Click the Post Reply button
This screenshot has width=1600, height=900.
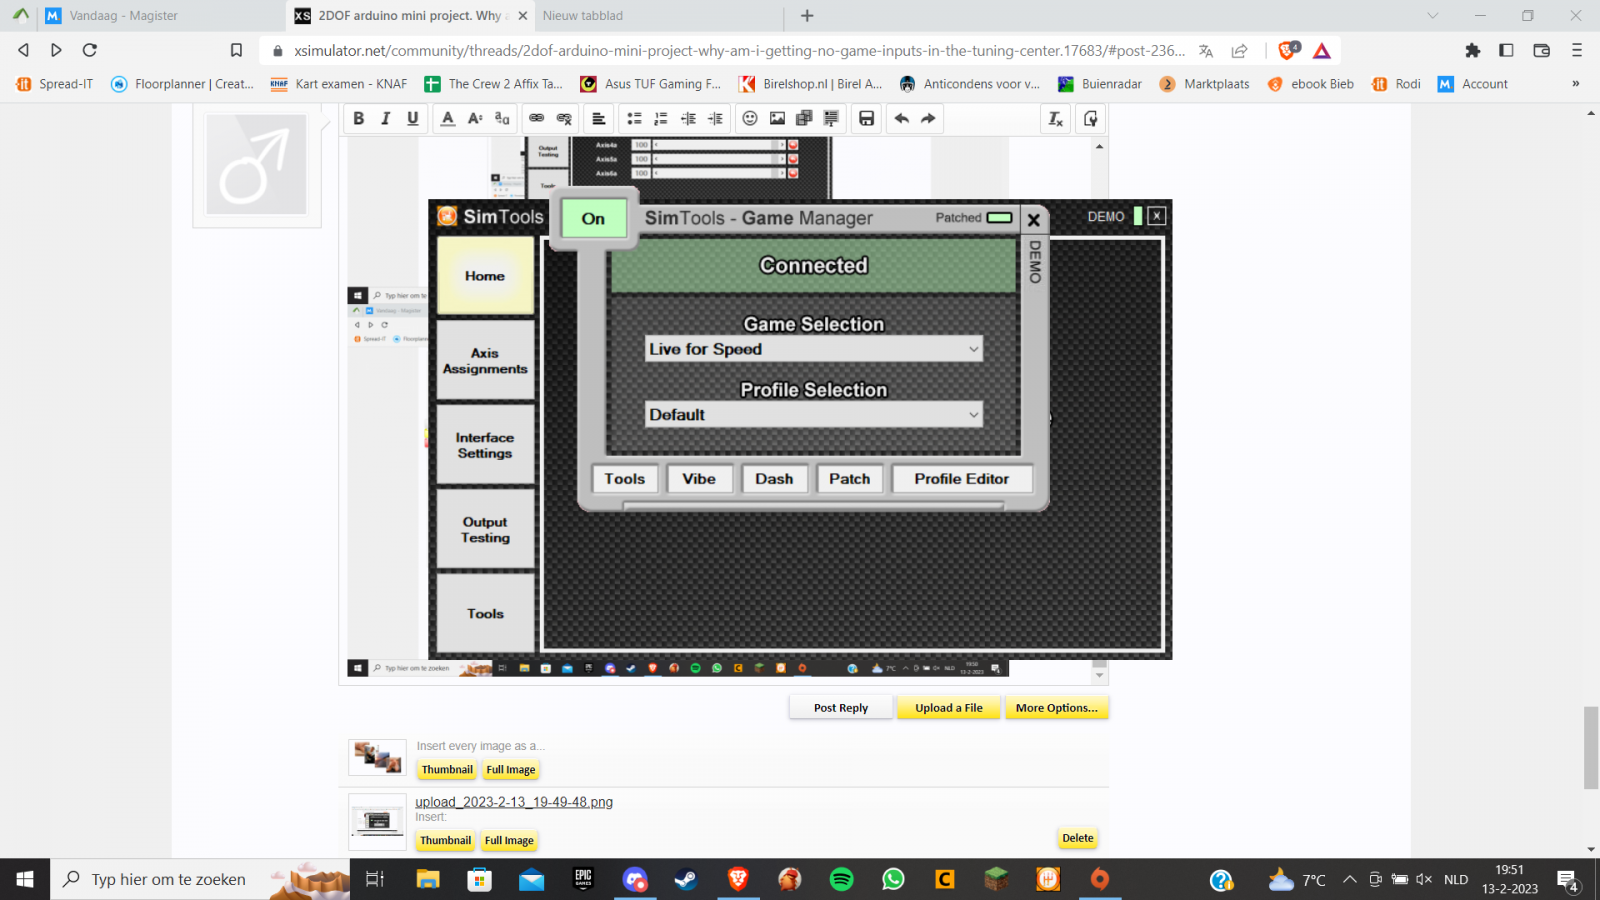(x=841, y=708)
